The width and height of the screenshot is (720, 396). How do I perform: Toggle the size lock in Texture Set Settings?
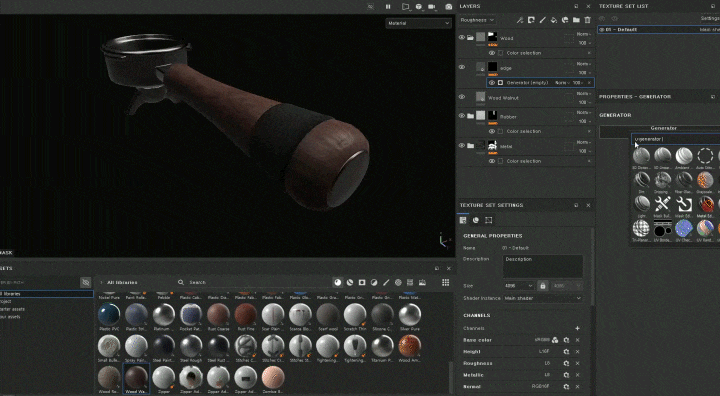coord(542,286)
